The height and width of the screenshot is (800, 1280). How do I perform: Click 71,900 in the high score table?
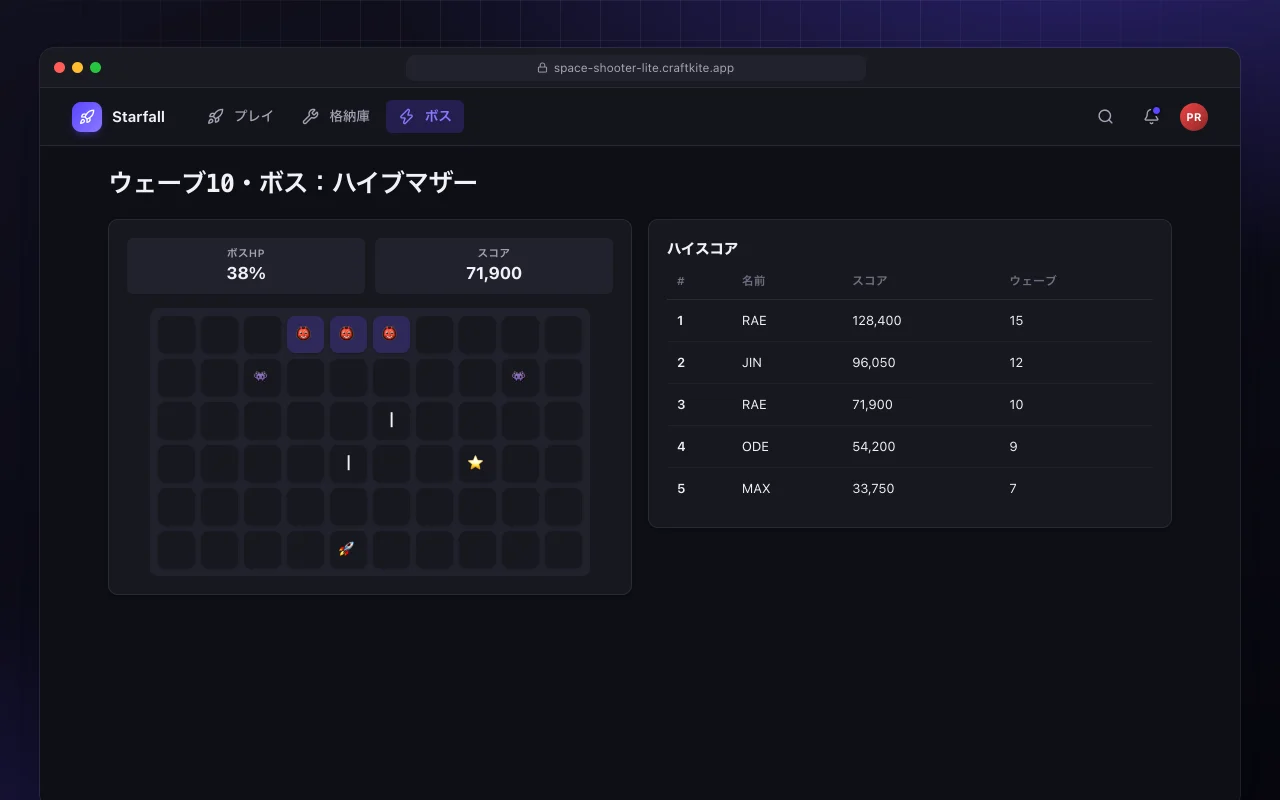click(873, 405)
